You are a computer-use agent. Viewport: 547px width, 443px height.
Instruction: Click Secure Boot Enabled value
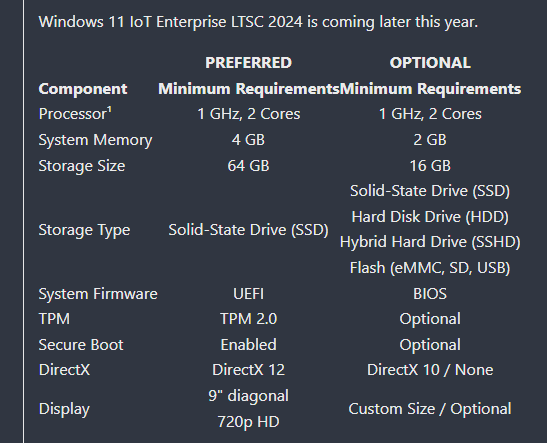[x=248, y=345]
